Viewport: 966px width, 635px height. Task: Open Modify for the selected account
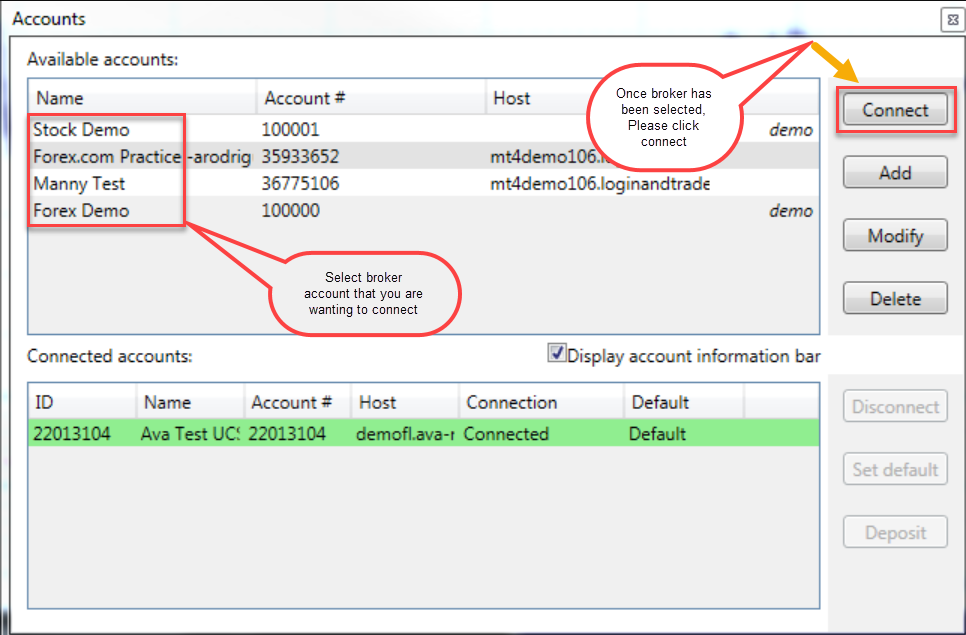tap(895, 235)
